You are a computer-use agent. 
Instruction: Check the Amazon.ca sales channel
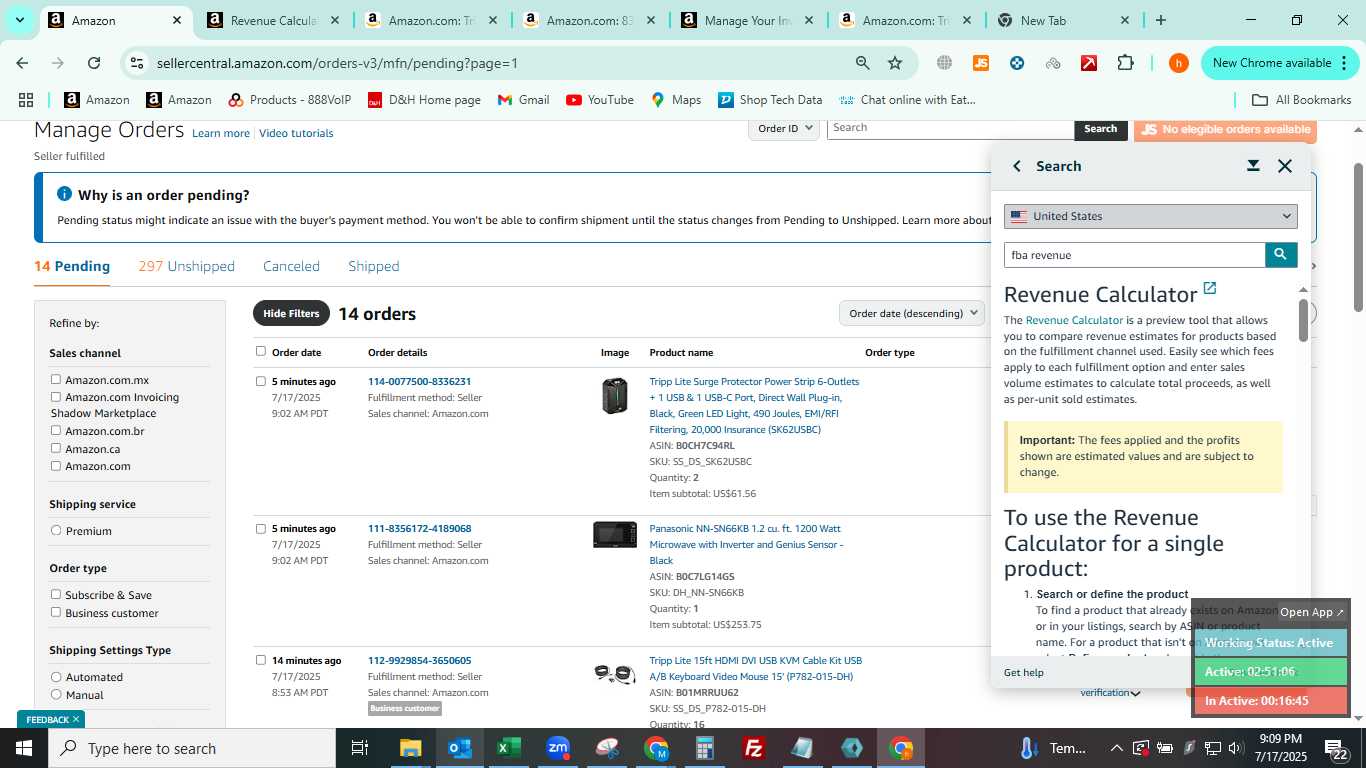tap(56, 448)
